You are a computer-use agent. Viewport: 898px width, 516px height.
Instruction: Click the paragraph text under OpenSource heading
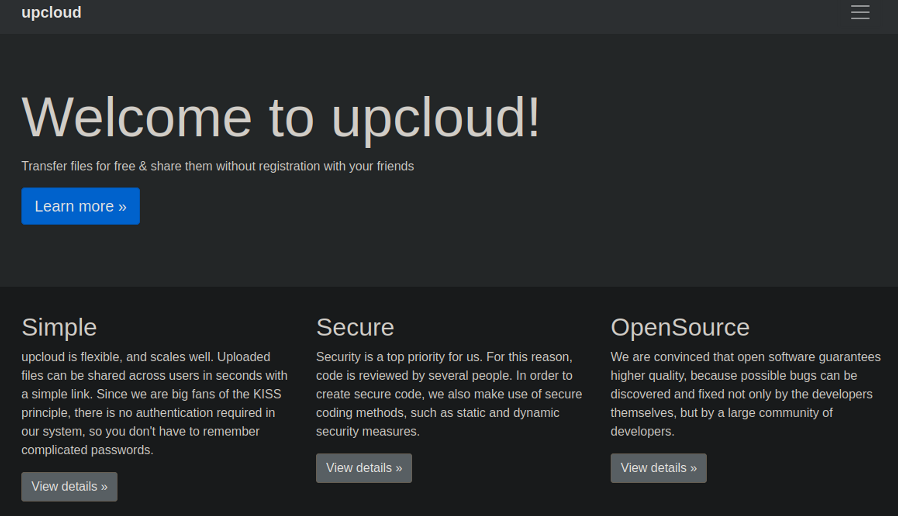coord(745,394)
